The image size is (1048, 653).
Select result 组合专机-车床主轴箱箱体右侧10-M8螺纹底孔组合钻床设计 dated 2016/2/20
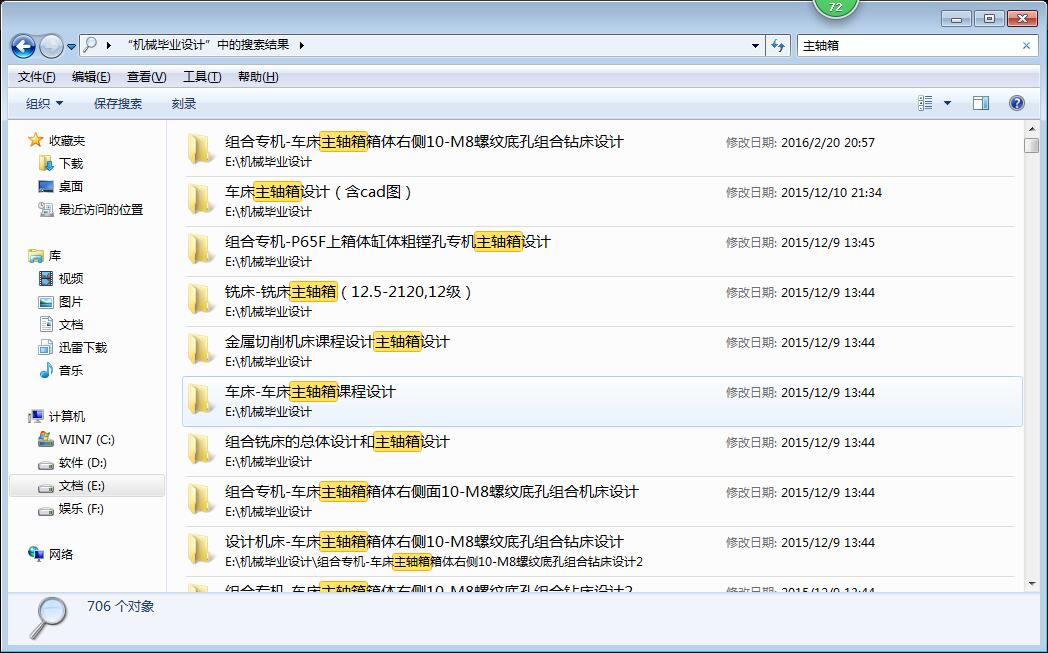tap(602, 150)
